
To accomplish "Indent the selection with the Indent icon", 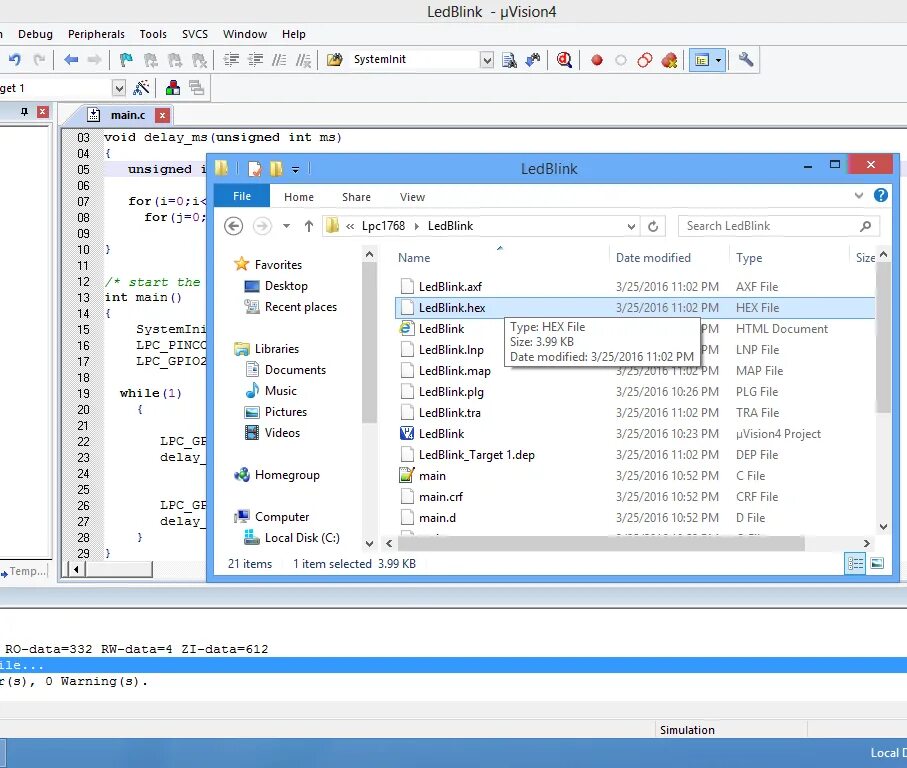I will coord(232,60).
